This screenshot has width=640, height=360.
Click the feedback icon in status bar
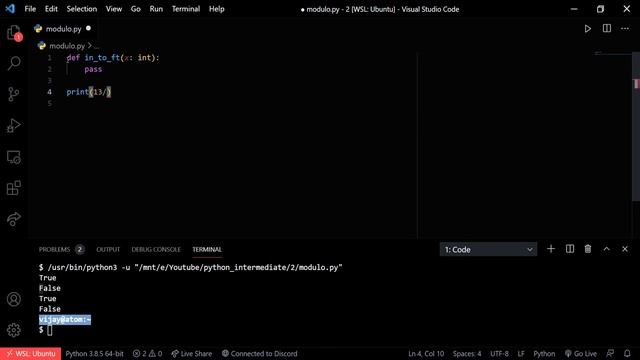coord(610,353)
